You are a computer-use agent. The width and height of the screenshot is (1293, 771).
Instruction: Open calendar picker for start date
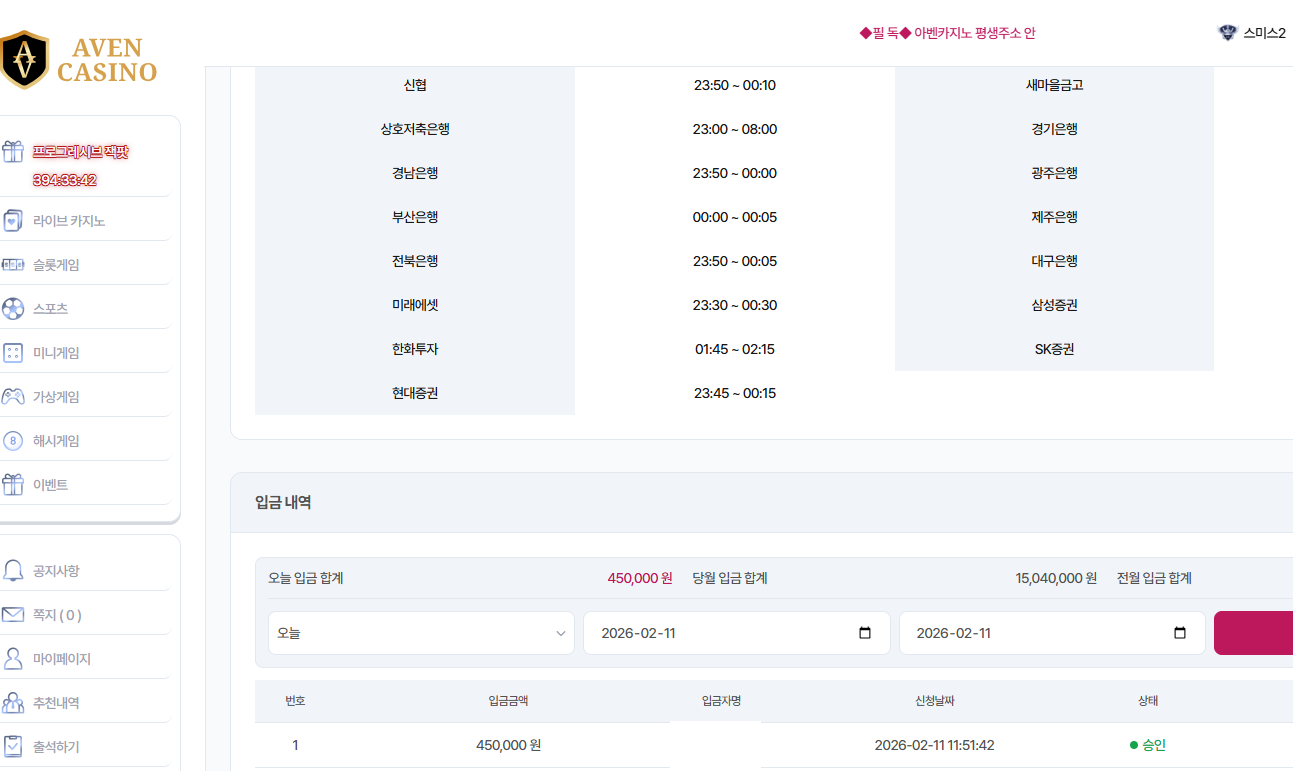pos(865,633)
